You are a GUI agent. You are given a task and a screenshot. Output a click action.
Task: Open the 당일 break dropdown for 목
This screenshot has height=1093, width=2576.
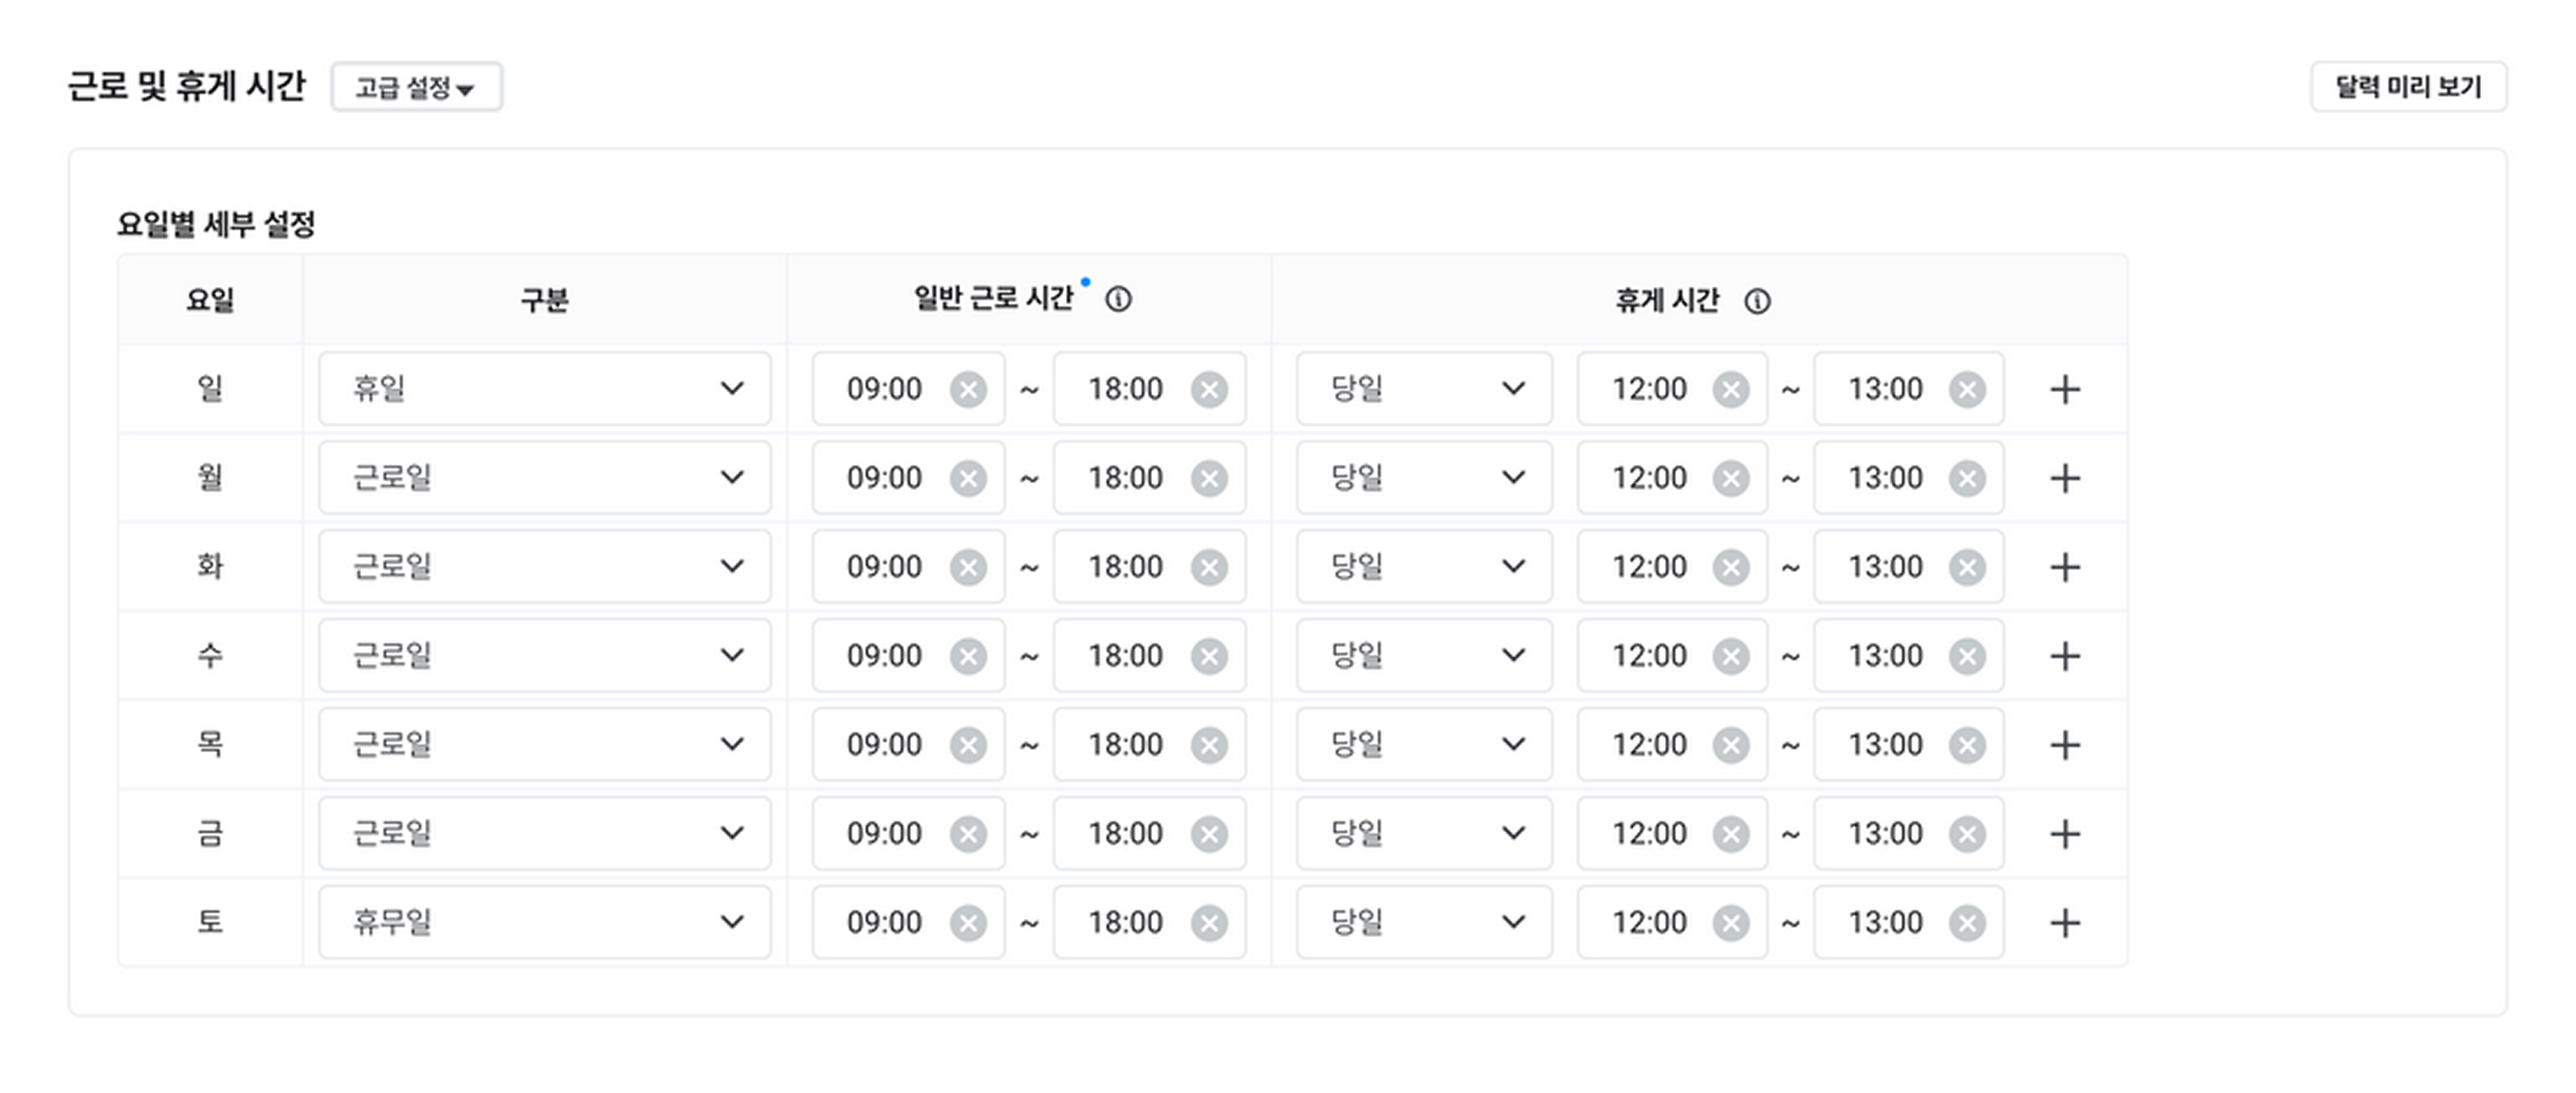(x=1424, y=745)
